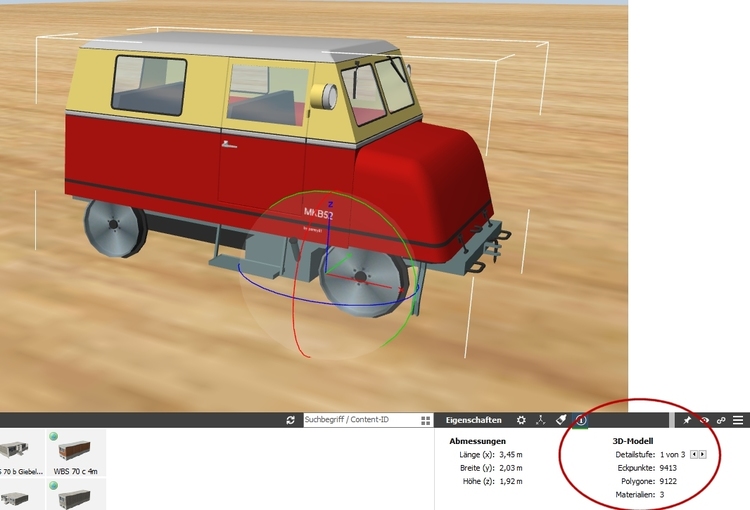The image size is (750, 510).
Task: Open the paint brush tab in Eigenschaften
Action: coord(561,420)
